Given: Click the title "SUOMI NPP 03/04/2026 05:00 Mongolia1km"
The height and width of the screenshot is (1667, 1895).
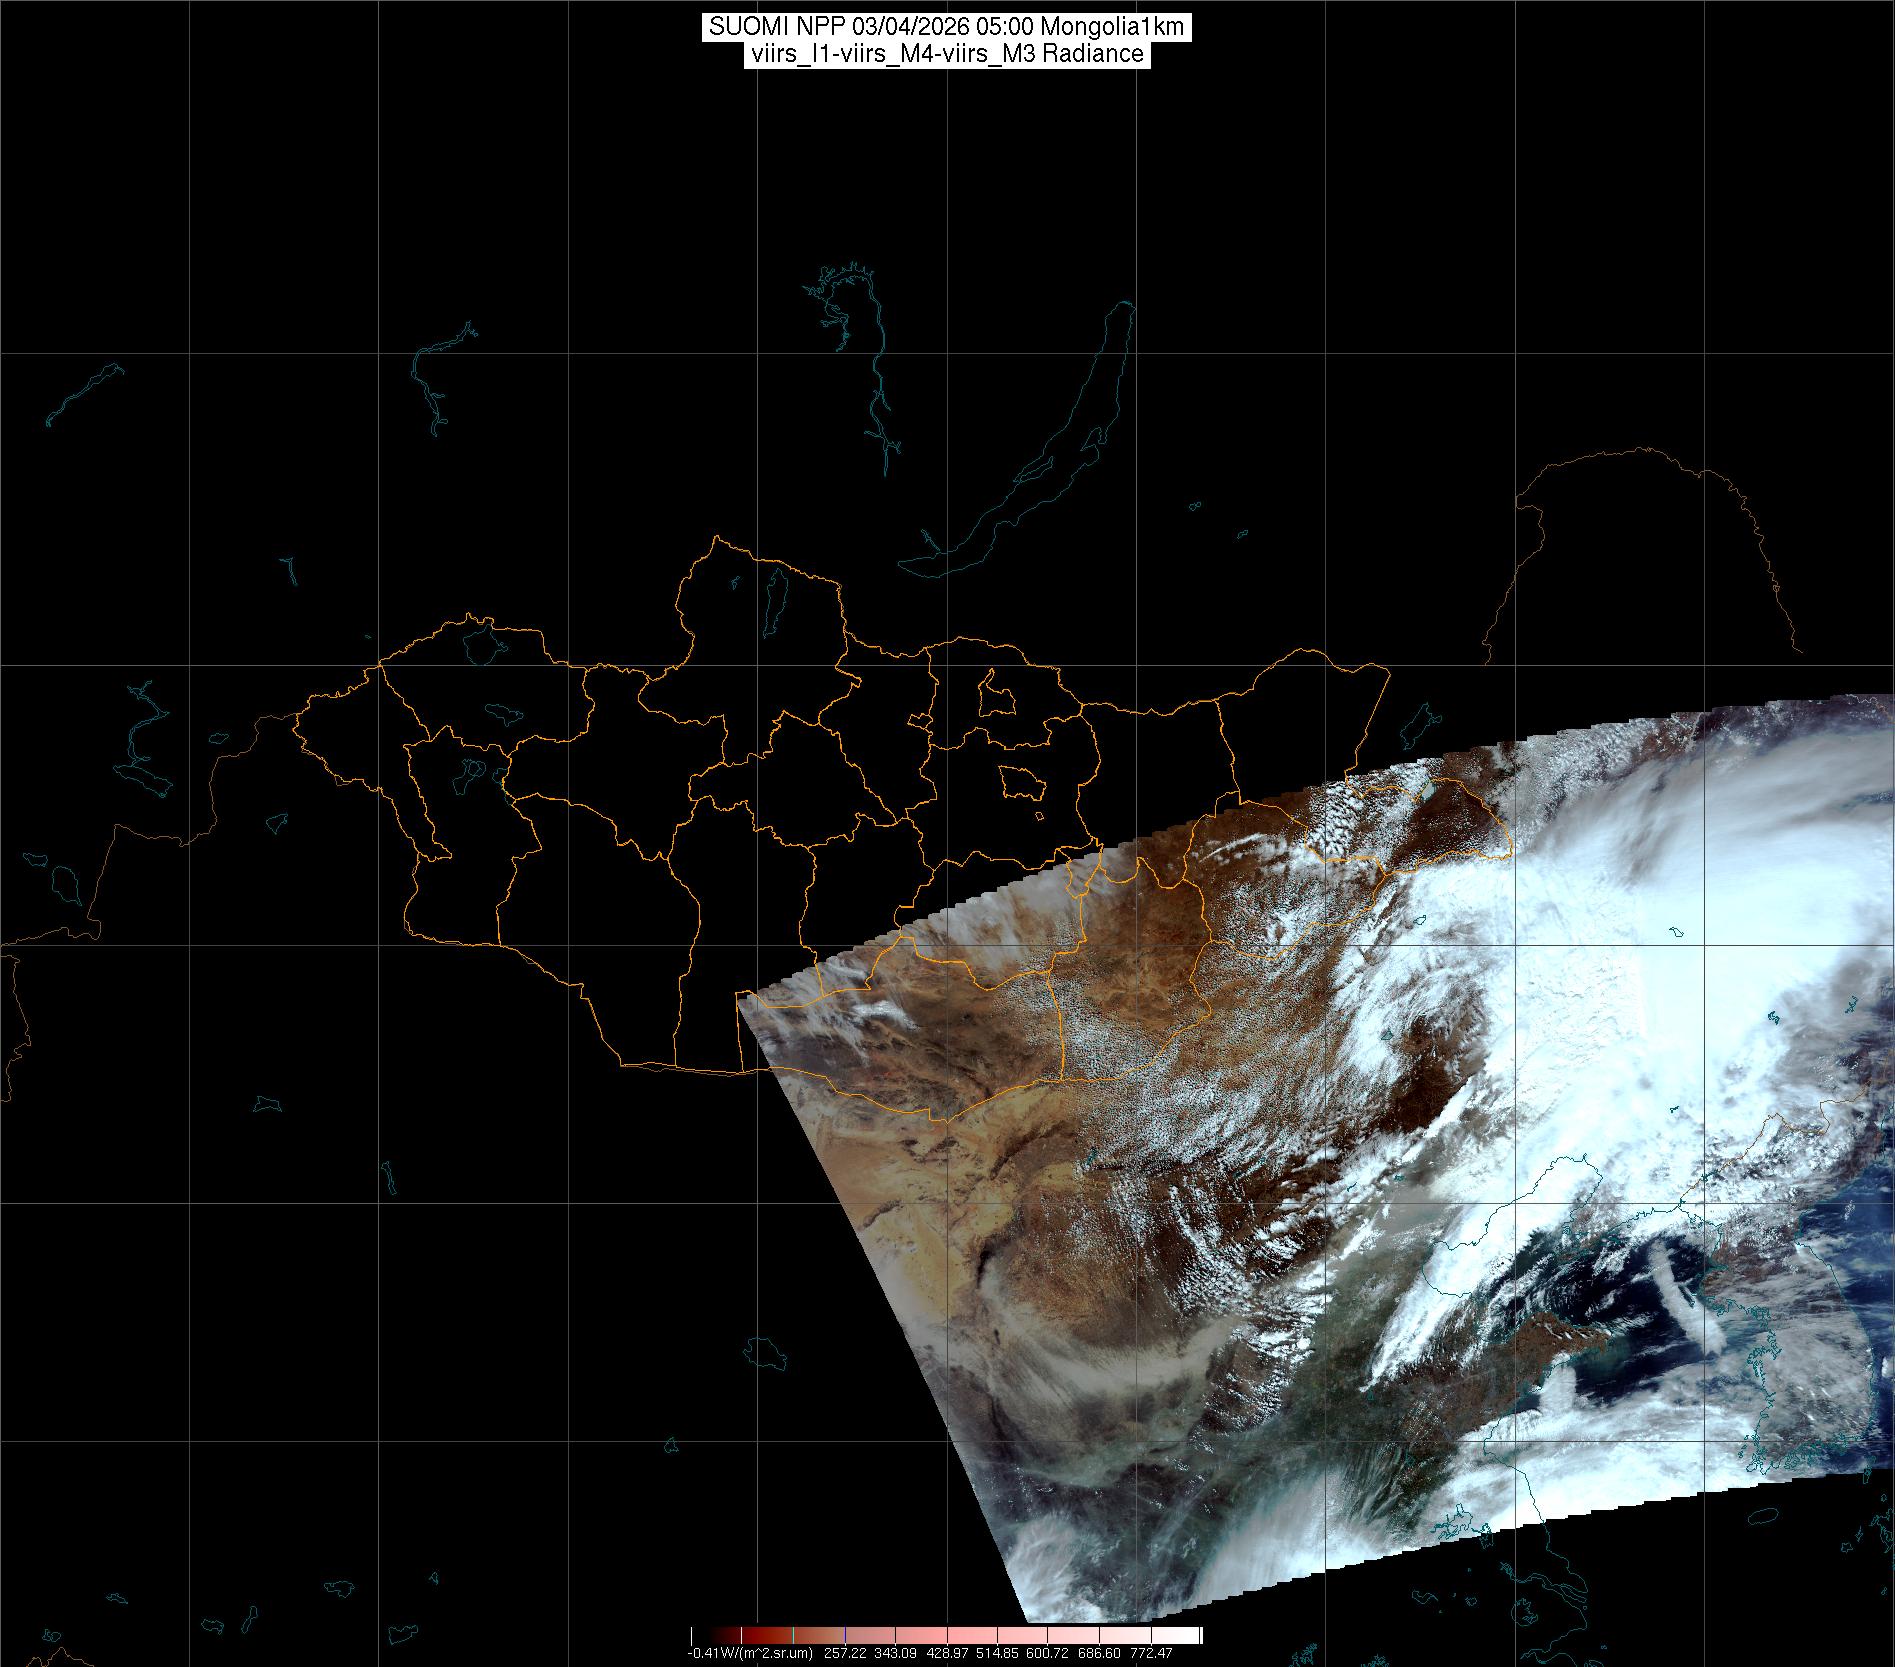Looking at the screenshot, I should pyautogui.click(x=947, y=27).
